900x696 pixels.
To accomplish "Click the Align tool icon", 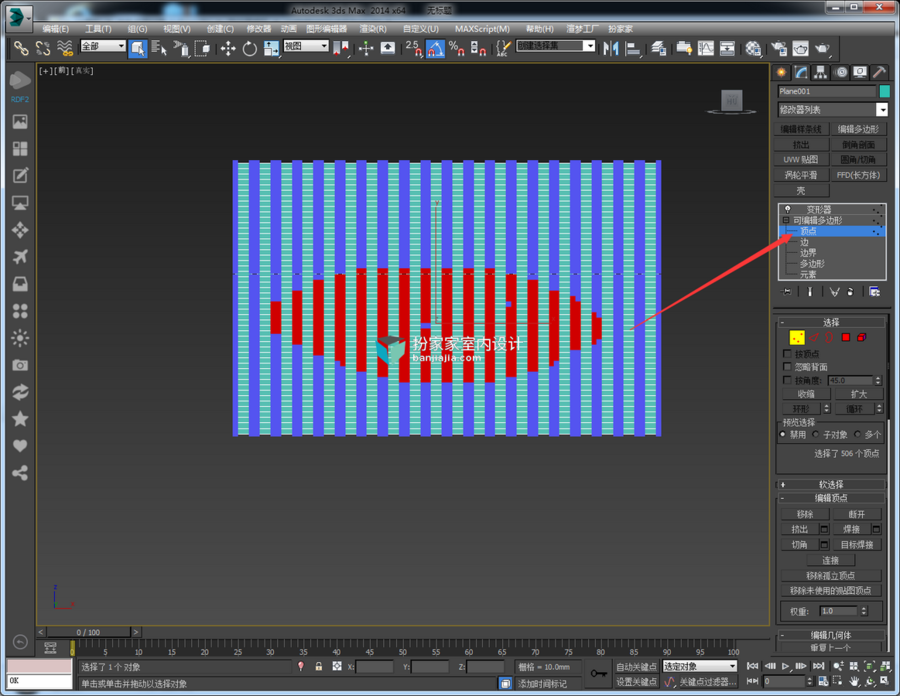I will 633,49.
